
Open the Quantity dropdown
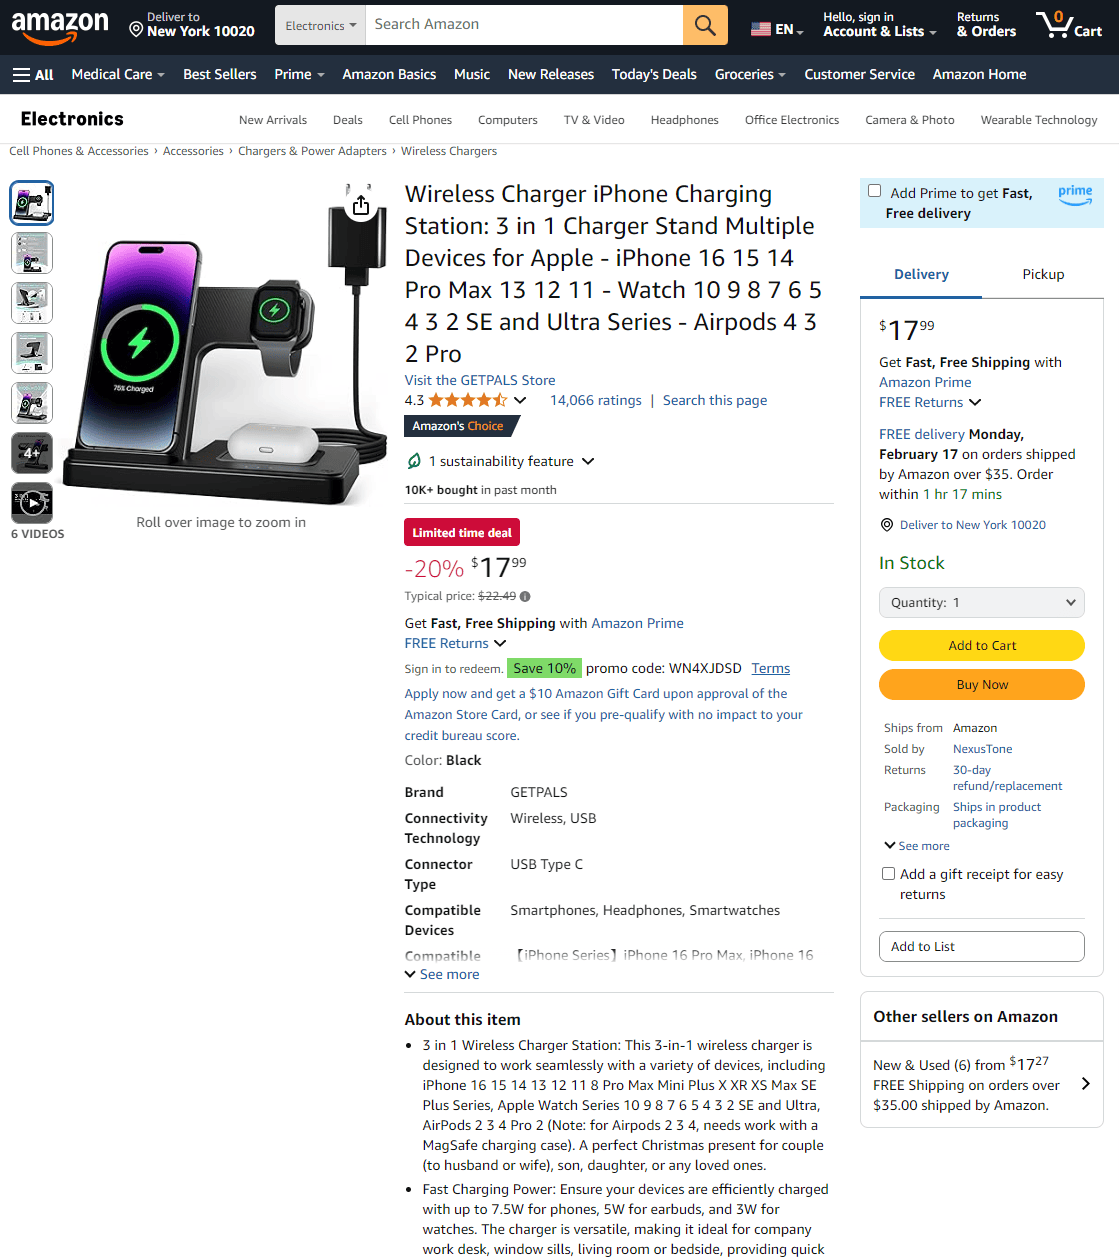(982, 602)
